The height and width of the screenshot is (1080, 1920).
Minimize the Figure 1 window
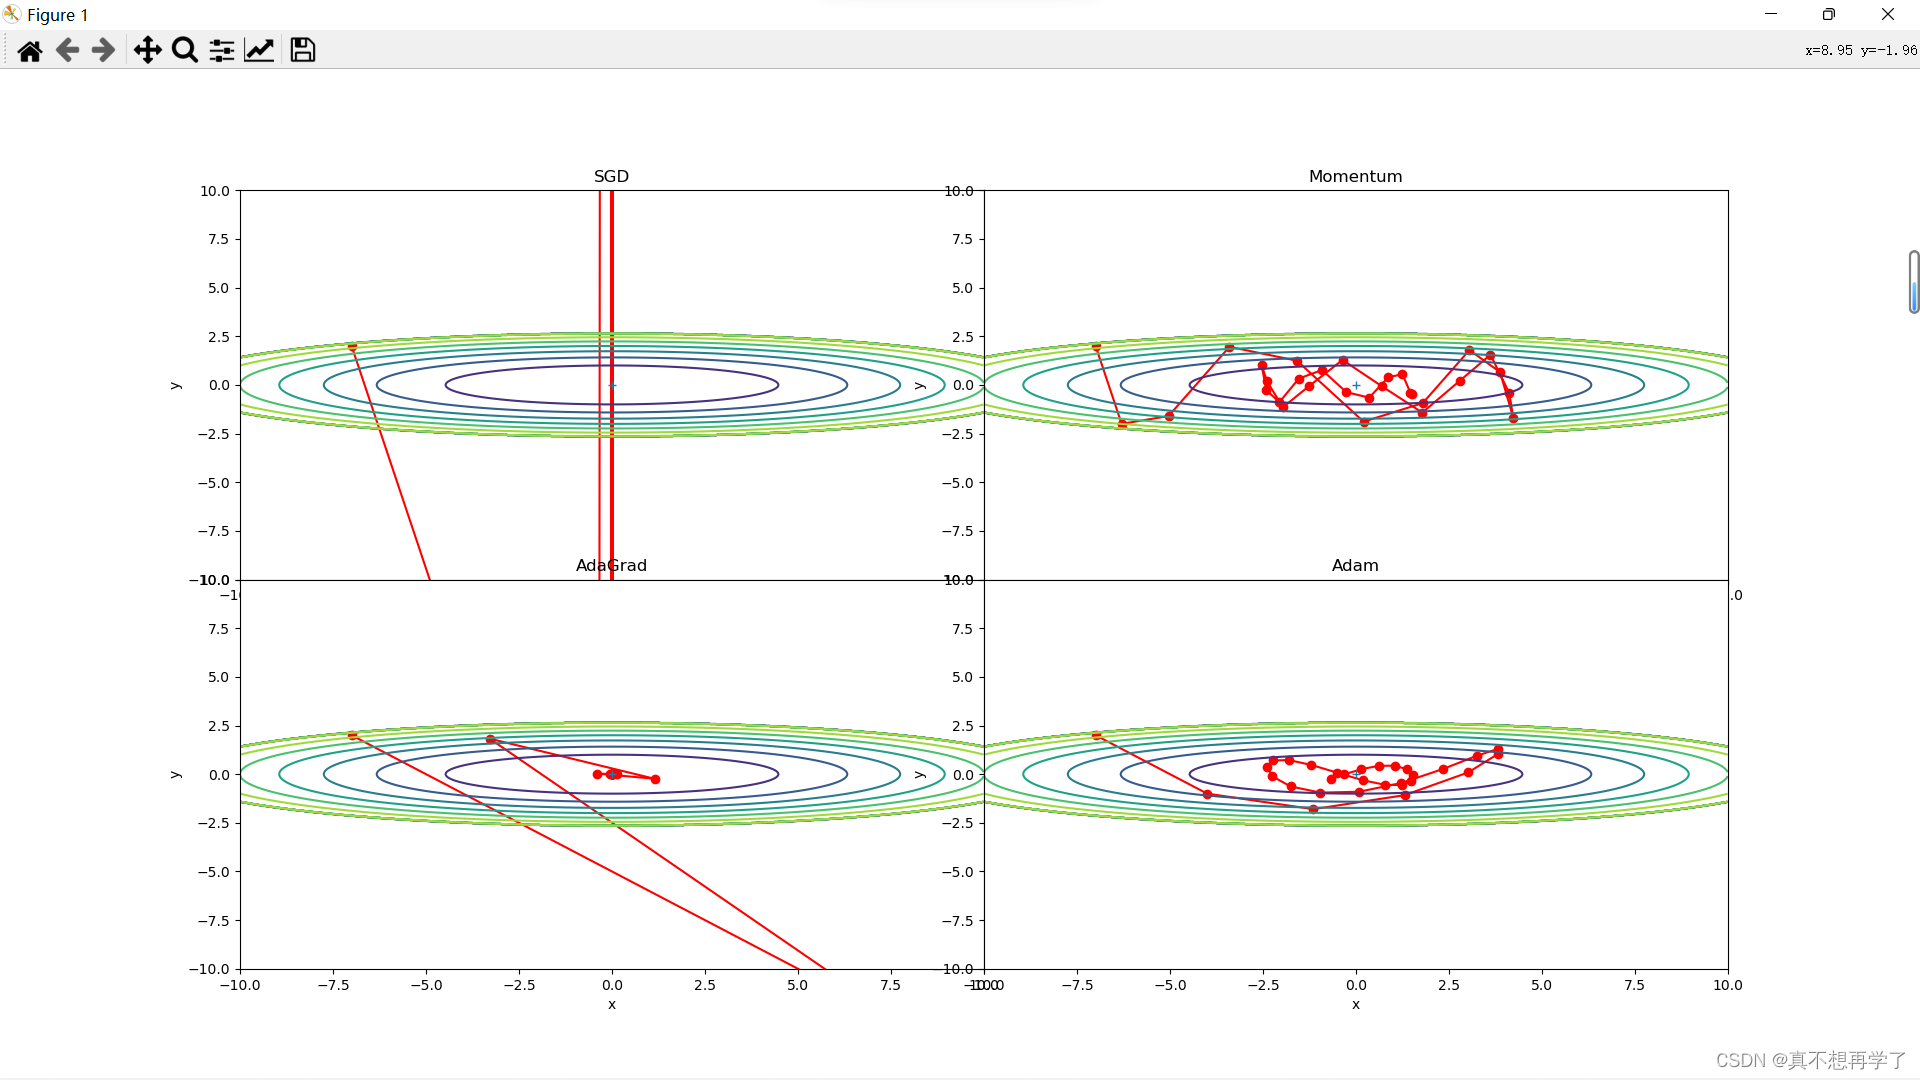point(1770,14)
